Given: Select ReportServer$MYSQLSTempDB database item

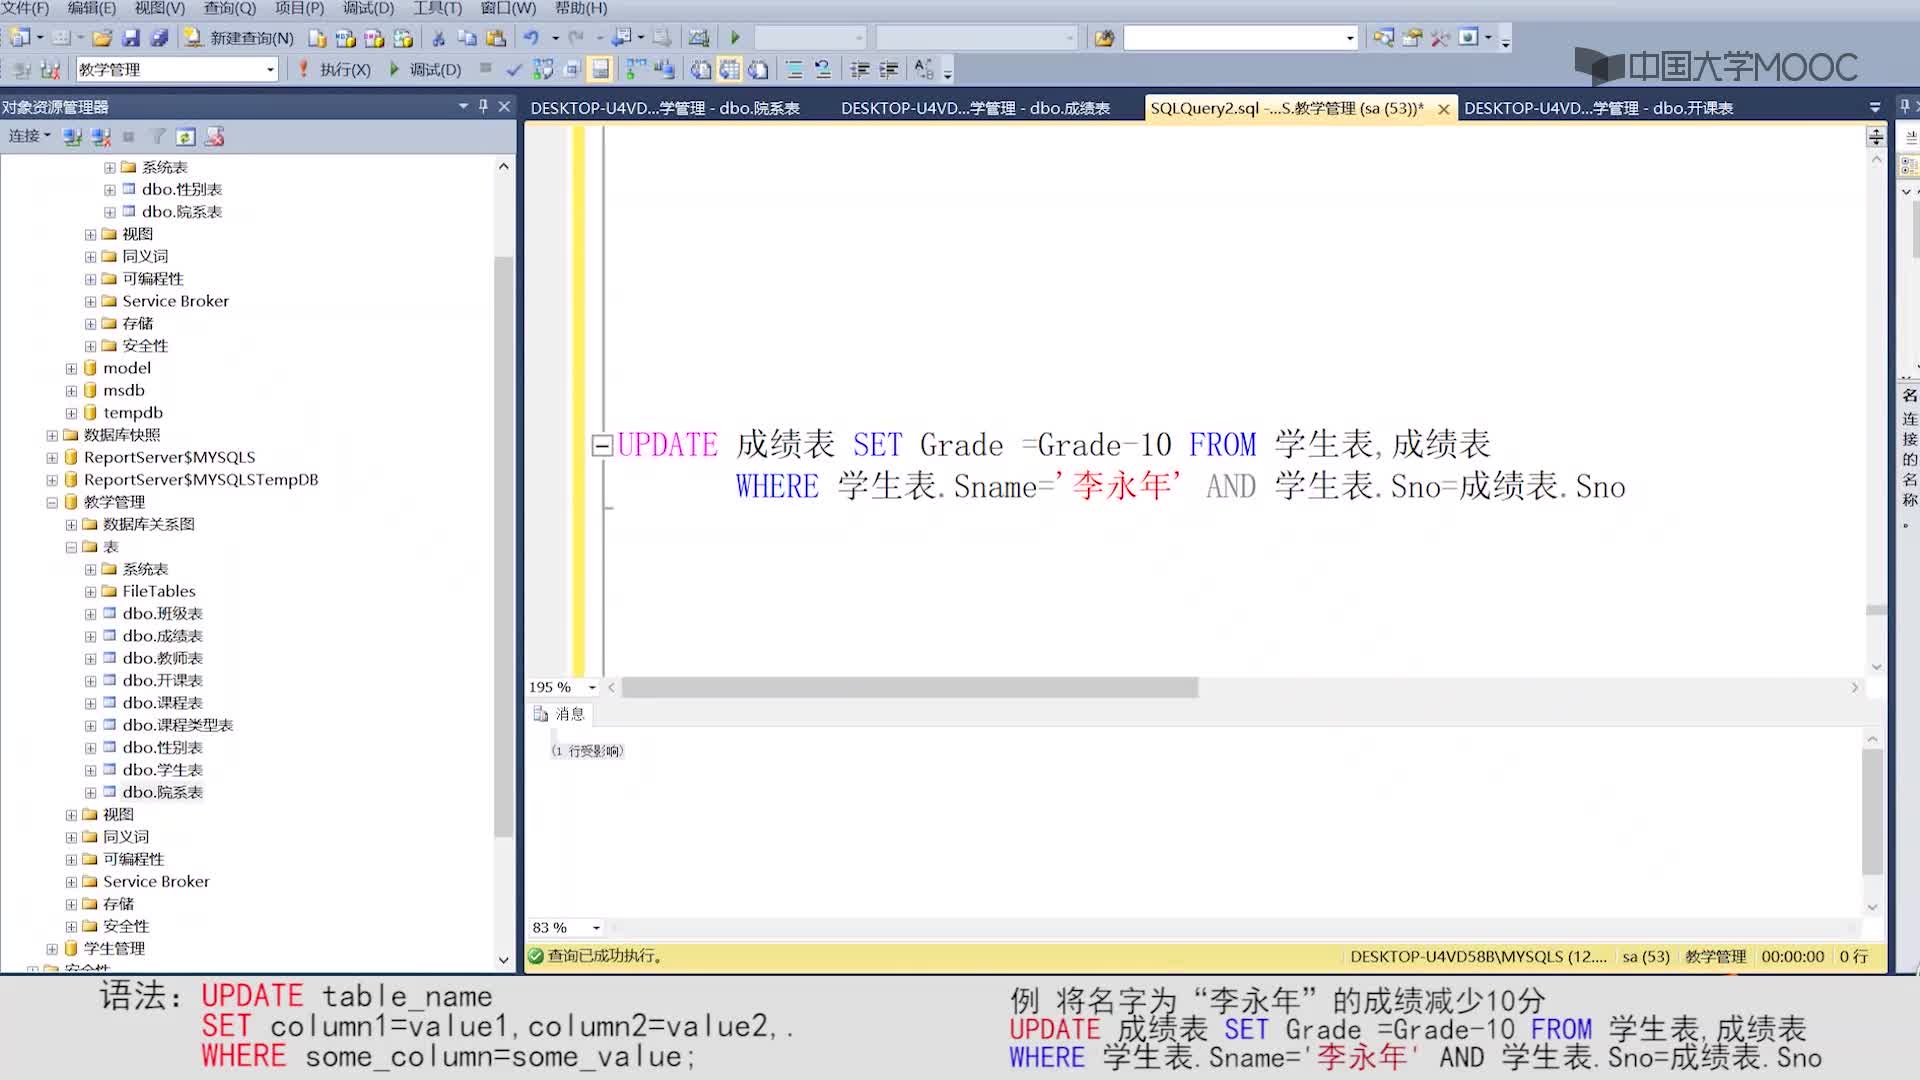Looking at the screenshot, I should (x=200, y=480).
